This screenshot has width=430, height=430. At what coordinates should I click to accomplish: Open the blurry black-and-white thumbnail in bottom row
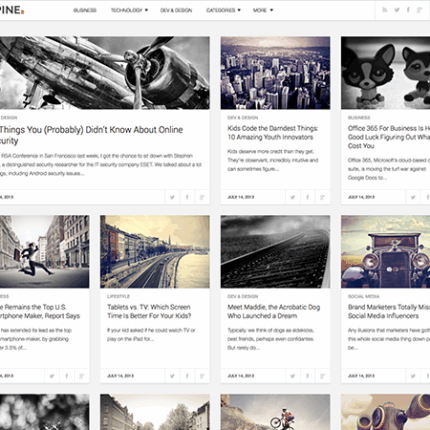[45, 412]
